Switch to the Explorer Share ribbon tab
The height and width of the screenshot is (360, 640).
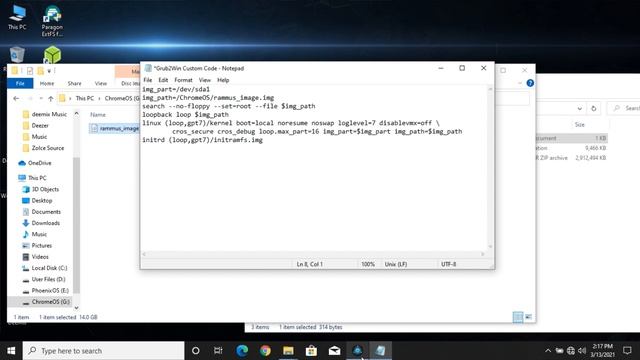click(x=74, y=83)
